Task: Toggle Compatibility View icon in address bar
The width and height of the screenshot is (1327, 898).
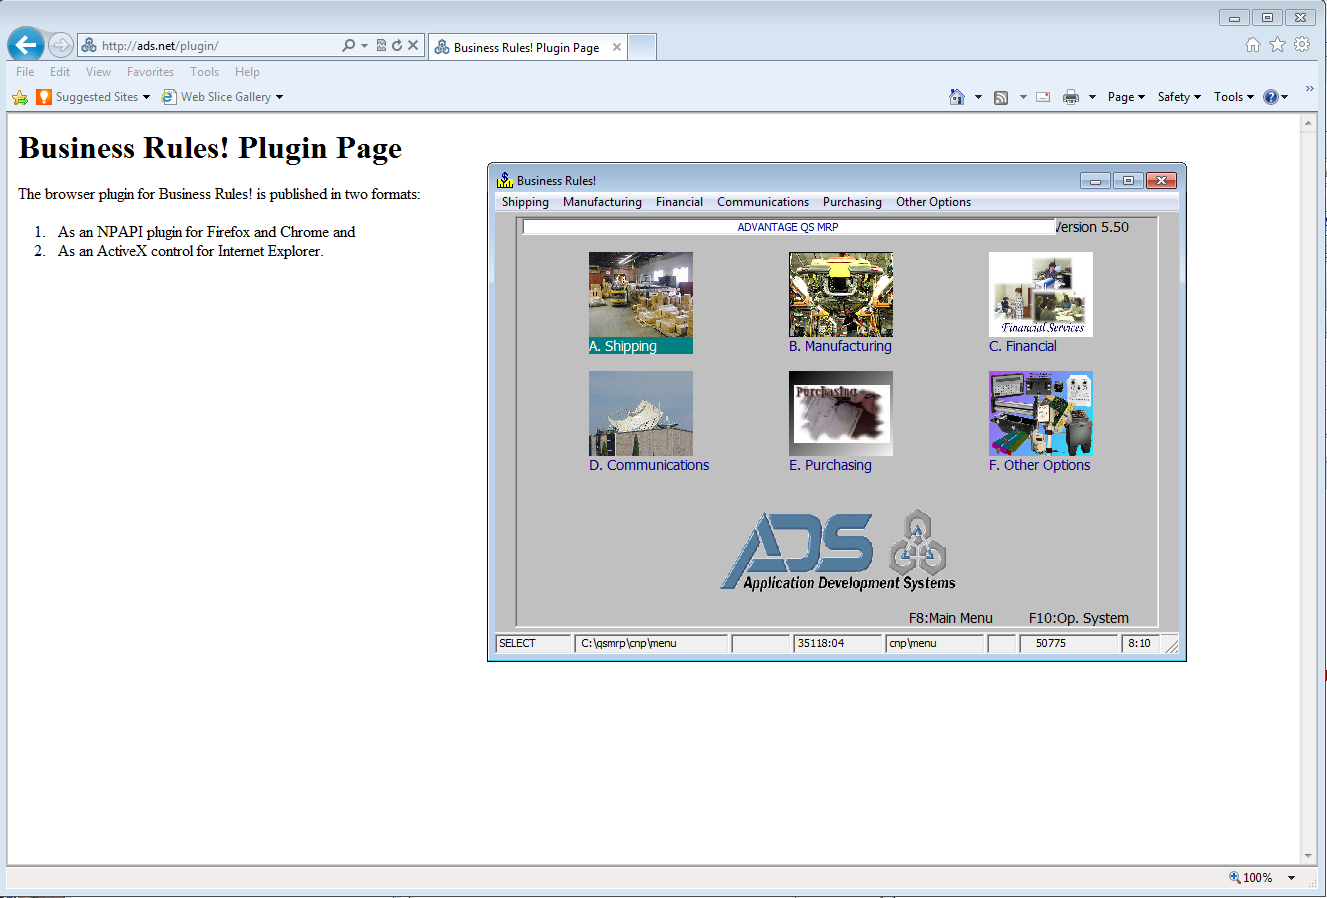Action: 381,46
